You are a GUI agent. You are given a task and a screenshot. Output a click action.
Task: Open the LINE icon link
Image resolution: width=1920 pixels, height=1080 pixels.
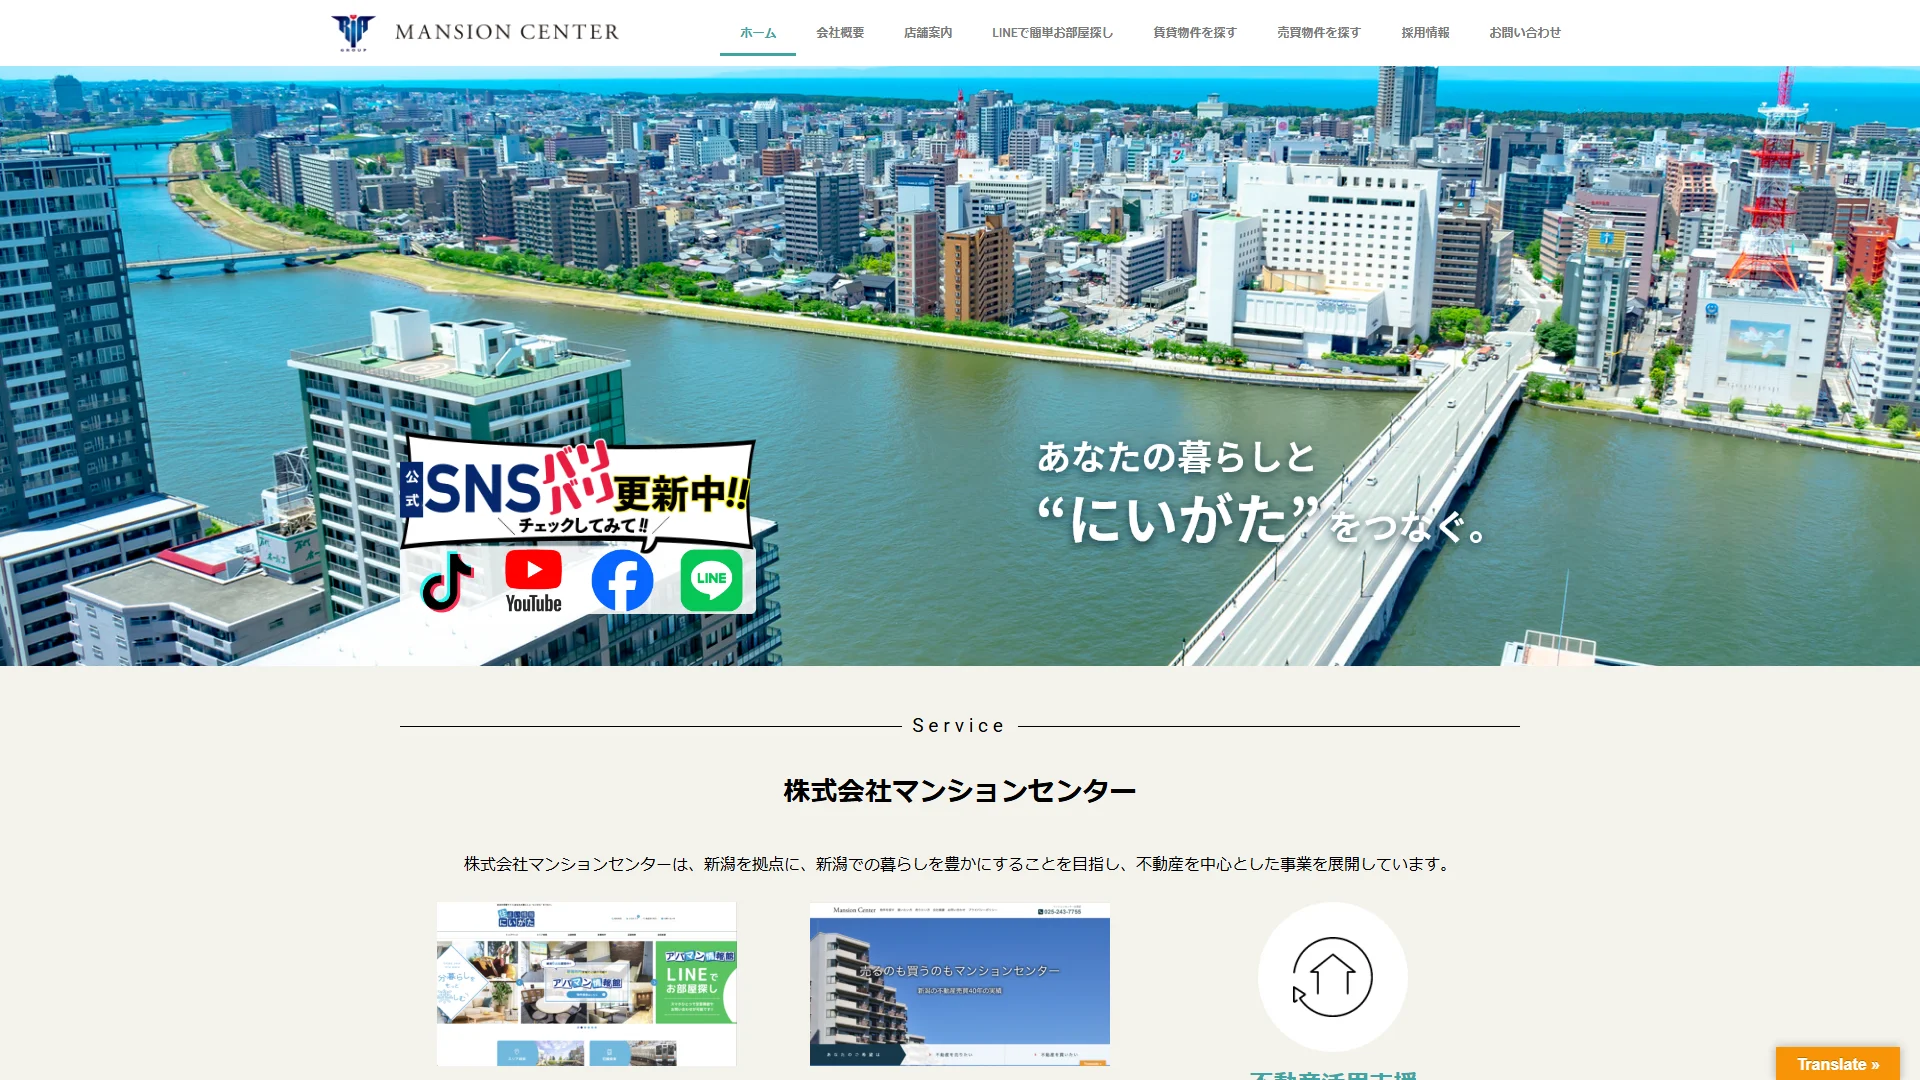click(x=711, y=580)
